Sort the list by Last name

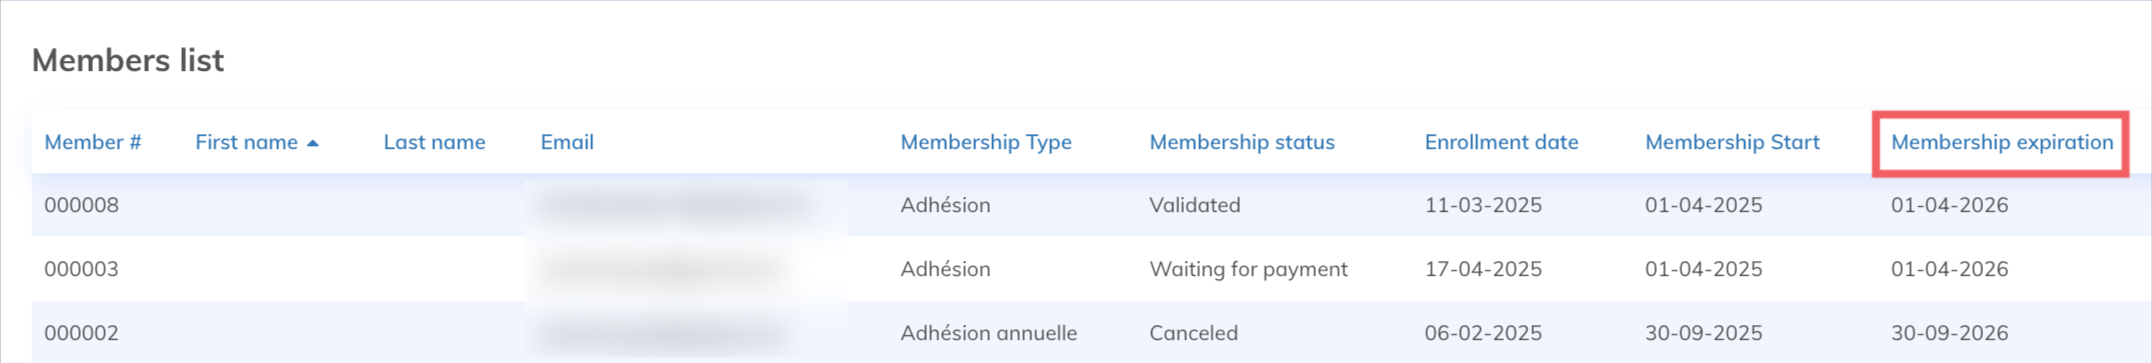pyautogui.click(x=434, y=142)
